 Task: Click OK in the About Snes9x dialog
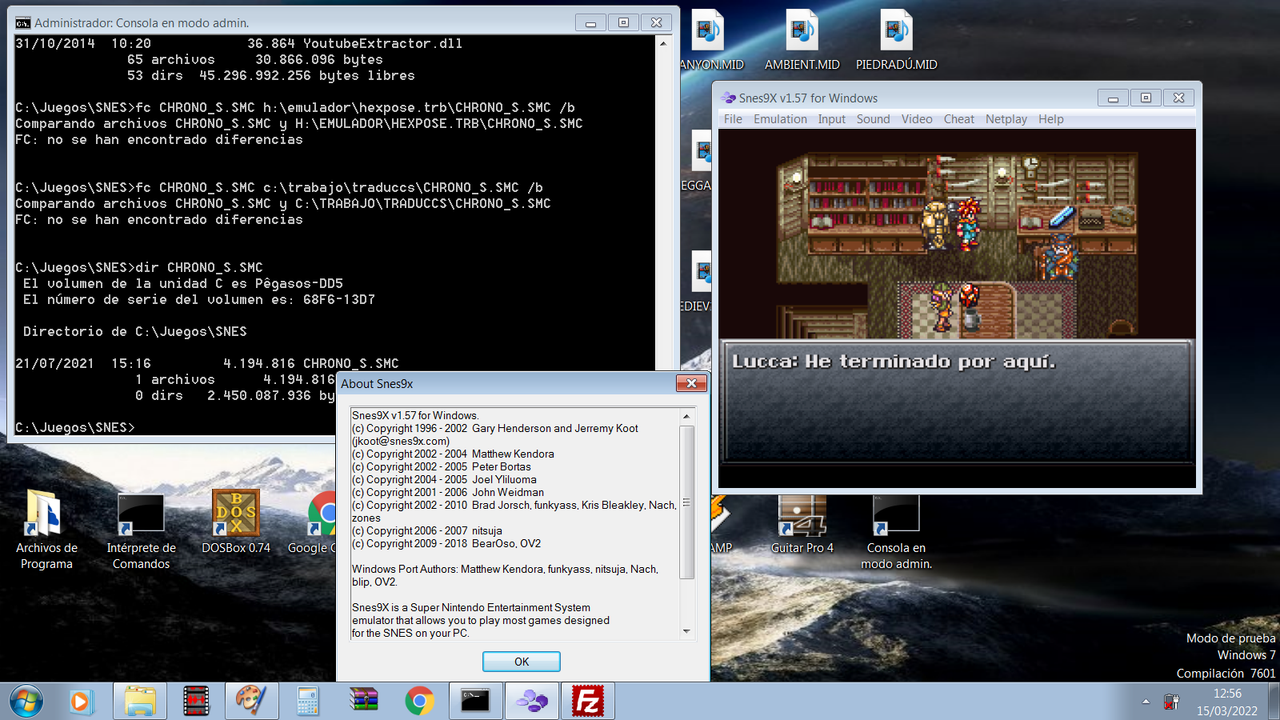point(521,662)
